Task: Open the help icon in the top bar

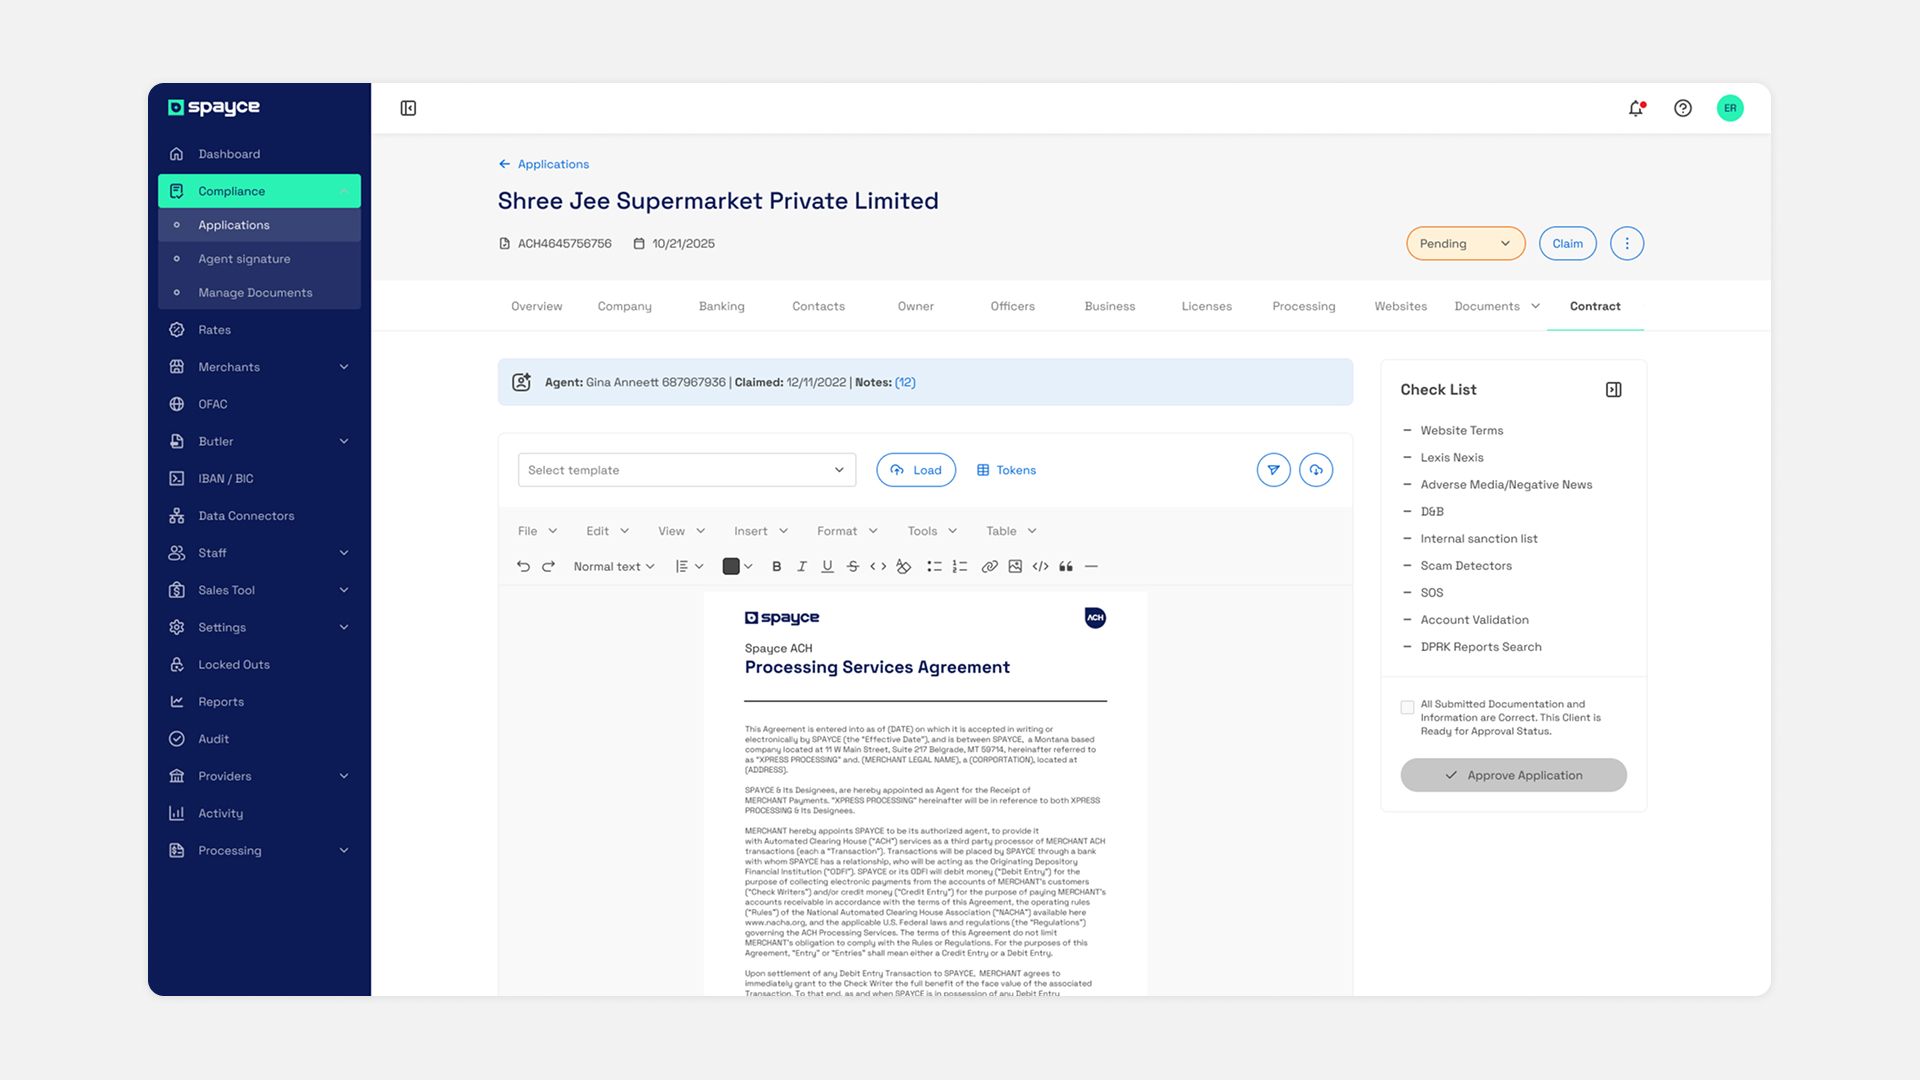Action: pyautogui.click(x=1682, y=108)
